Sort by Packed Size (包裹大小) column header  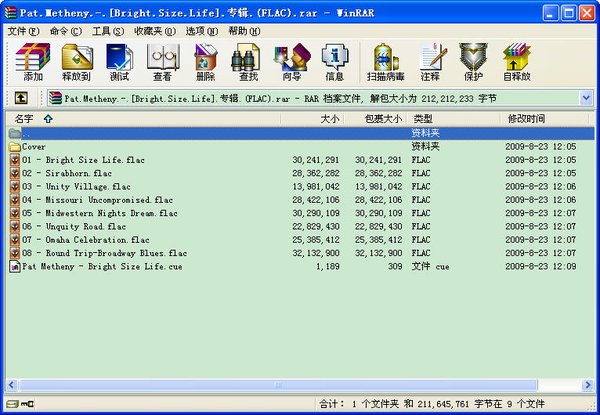pos(375,119)
